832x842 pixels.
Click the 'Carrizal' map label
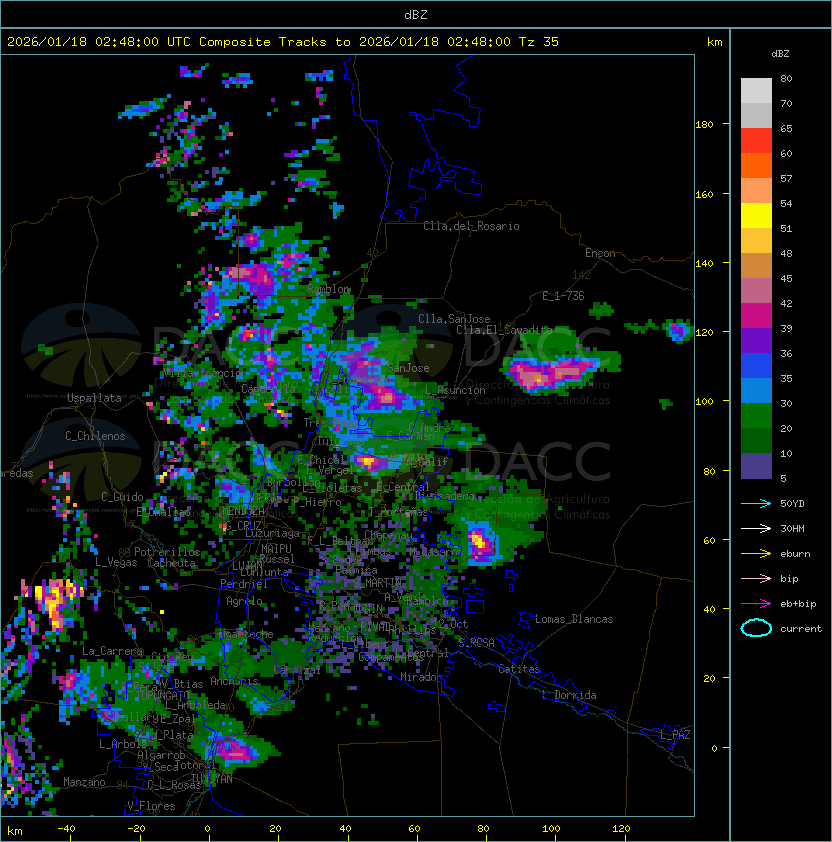point(297,670)
